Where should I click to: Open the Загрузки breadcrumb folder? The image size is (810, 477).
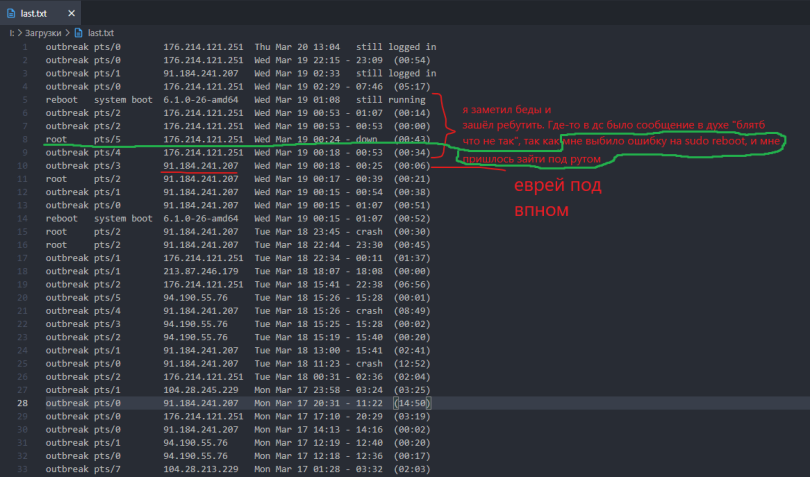click(43, 33)
